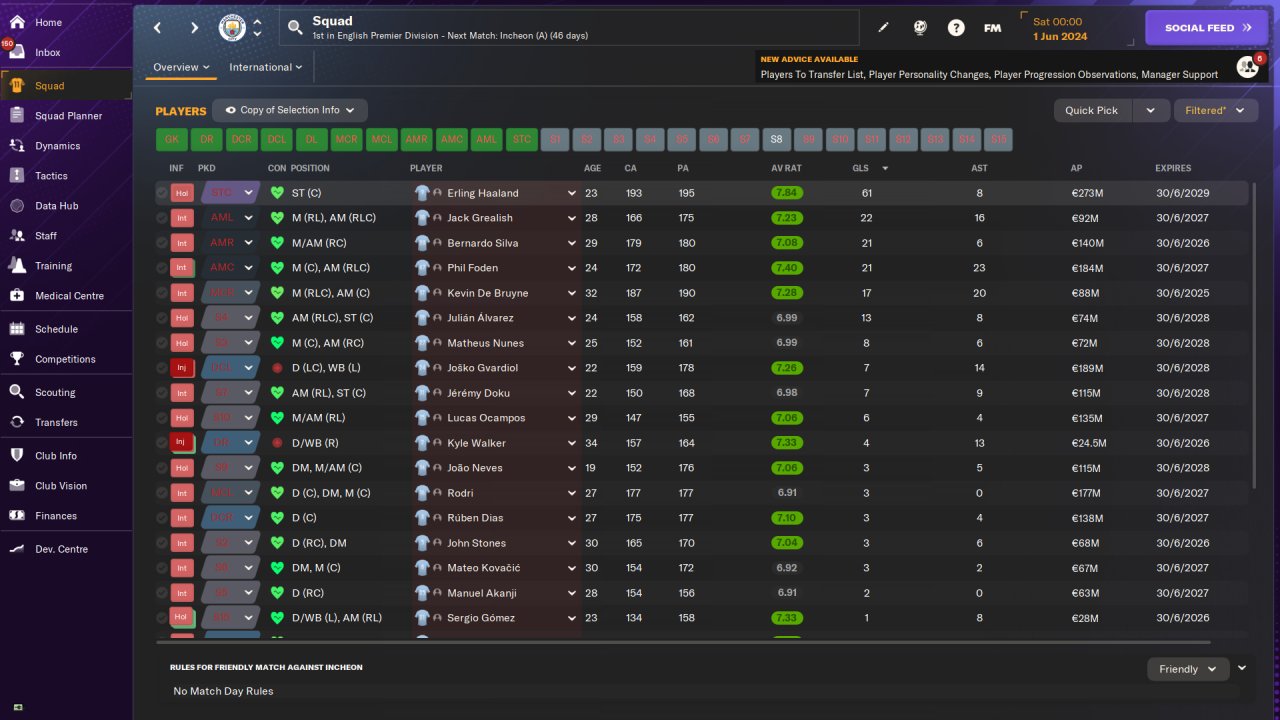
Task: Click the Quick Pick button
Action: point(1092,110)
